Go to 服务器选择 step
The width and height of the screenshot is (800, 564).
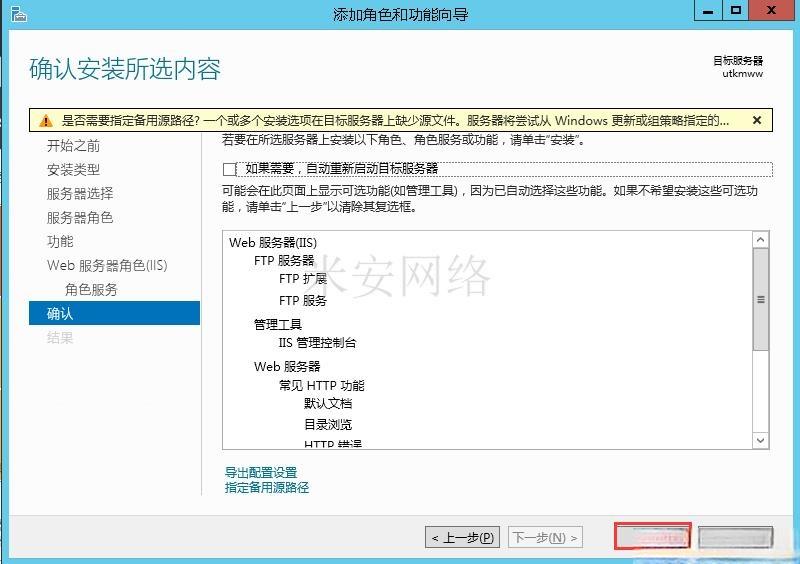(x=80, y=193)
